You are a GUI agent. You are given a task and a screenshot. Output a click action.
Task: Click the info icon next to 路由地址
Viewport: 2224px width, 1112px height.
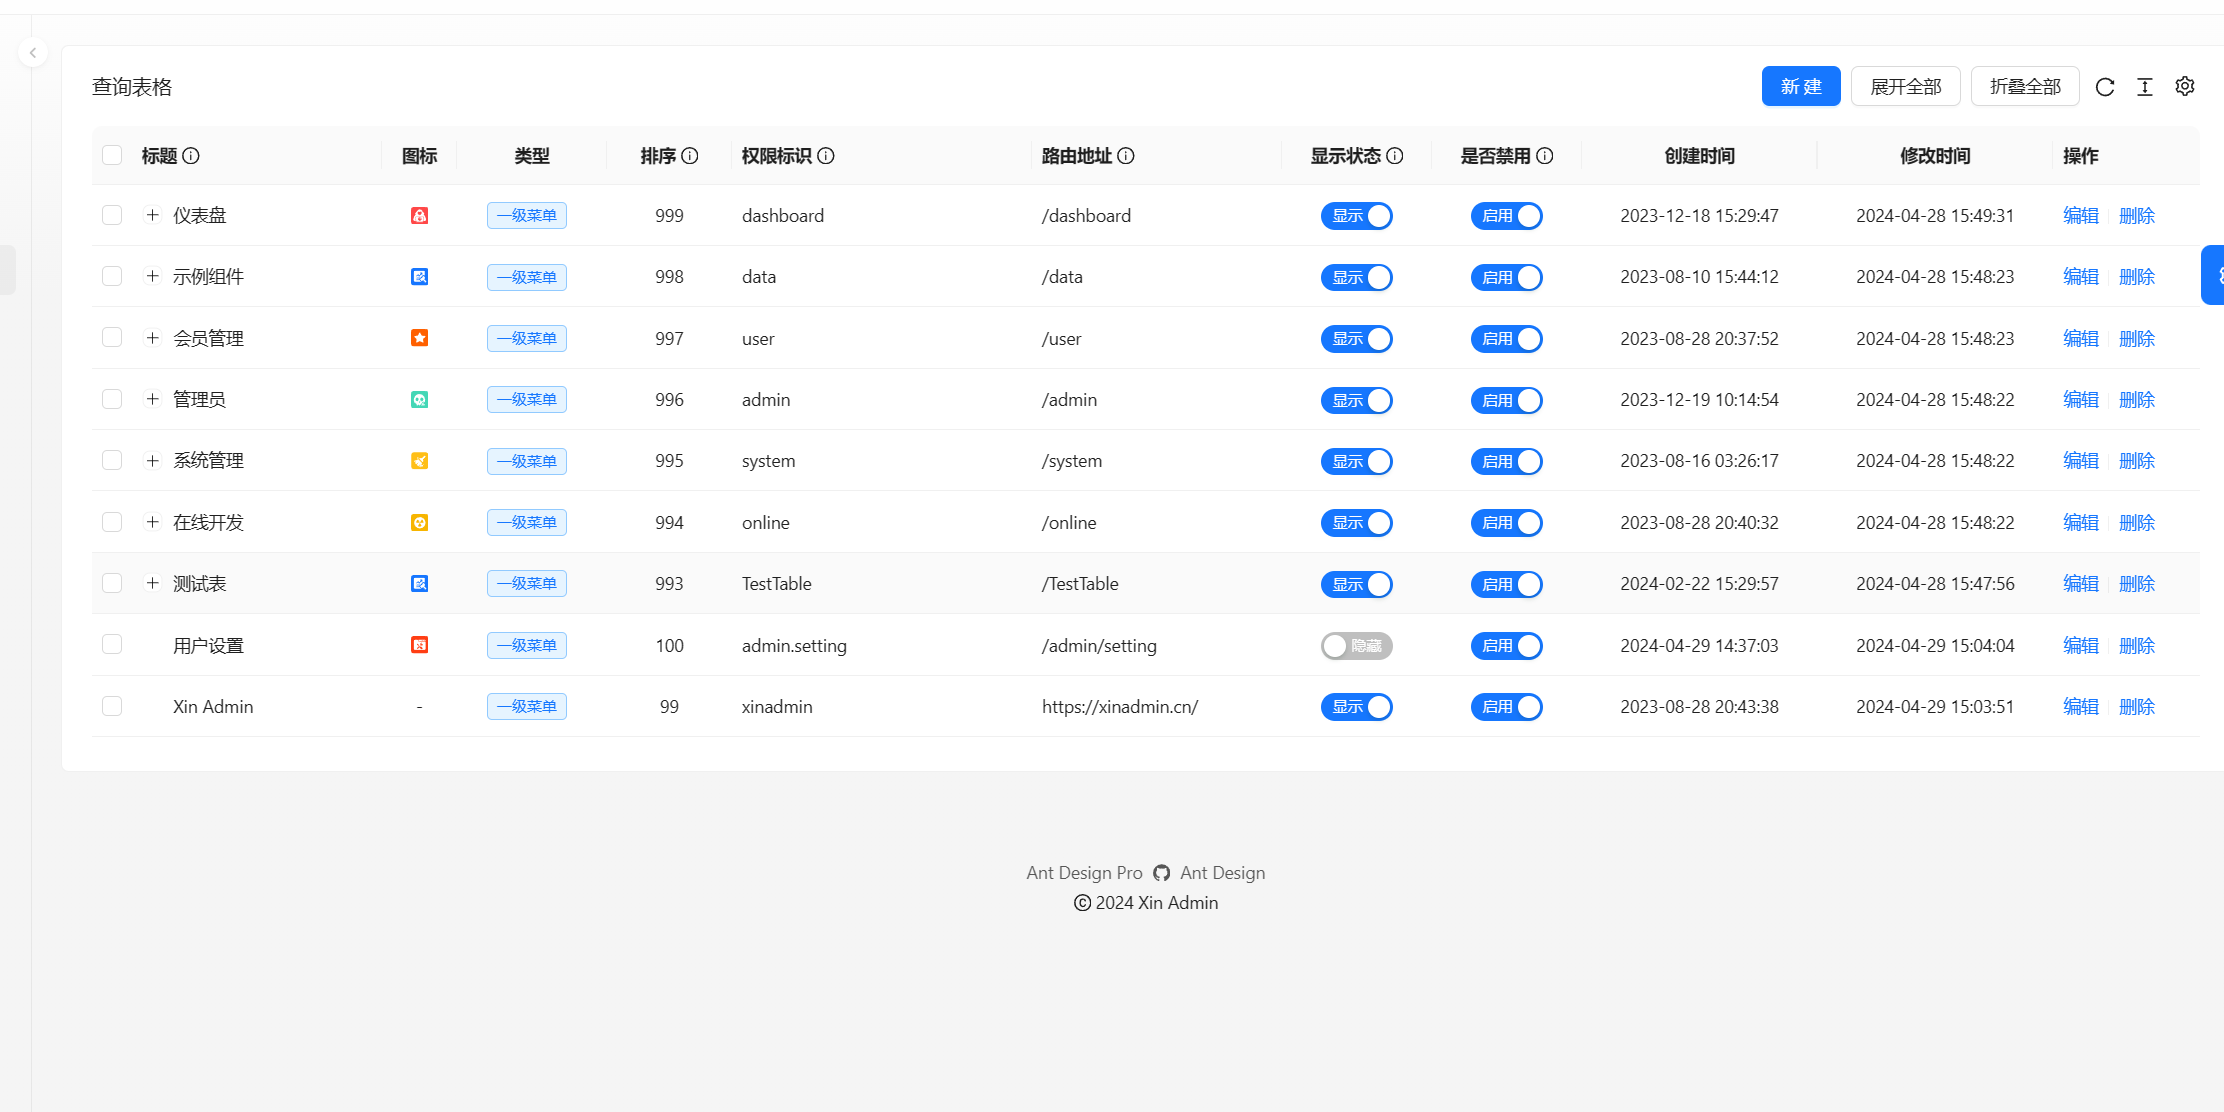click(1126, 156)
